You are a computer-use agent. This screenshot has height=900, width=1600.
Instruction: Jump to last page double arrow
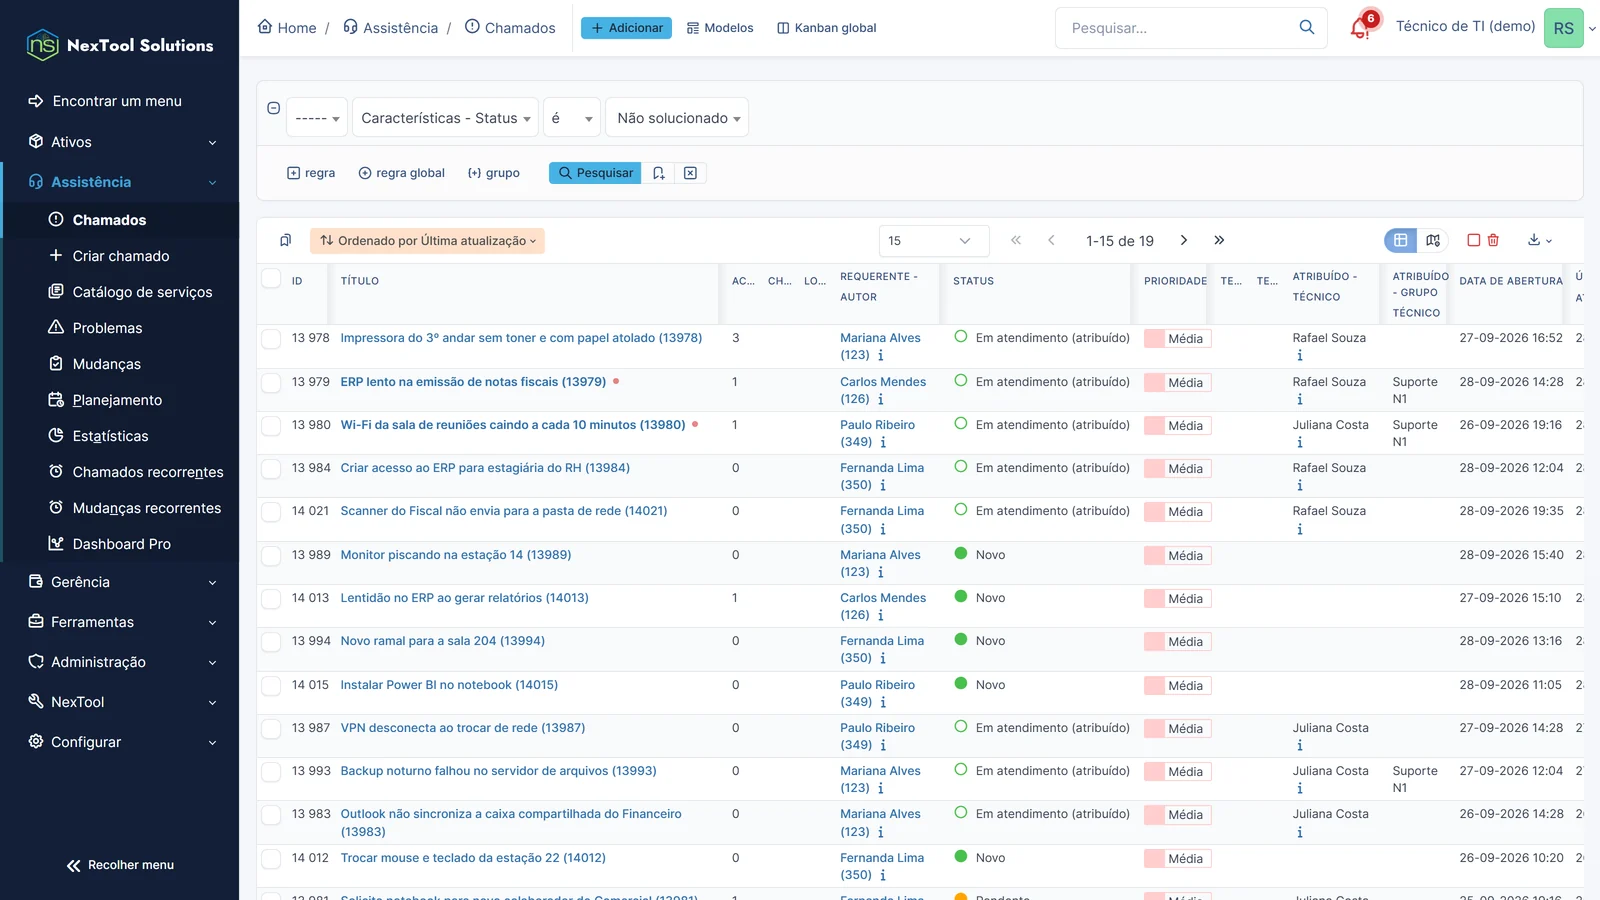1219,240
